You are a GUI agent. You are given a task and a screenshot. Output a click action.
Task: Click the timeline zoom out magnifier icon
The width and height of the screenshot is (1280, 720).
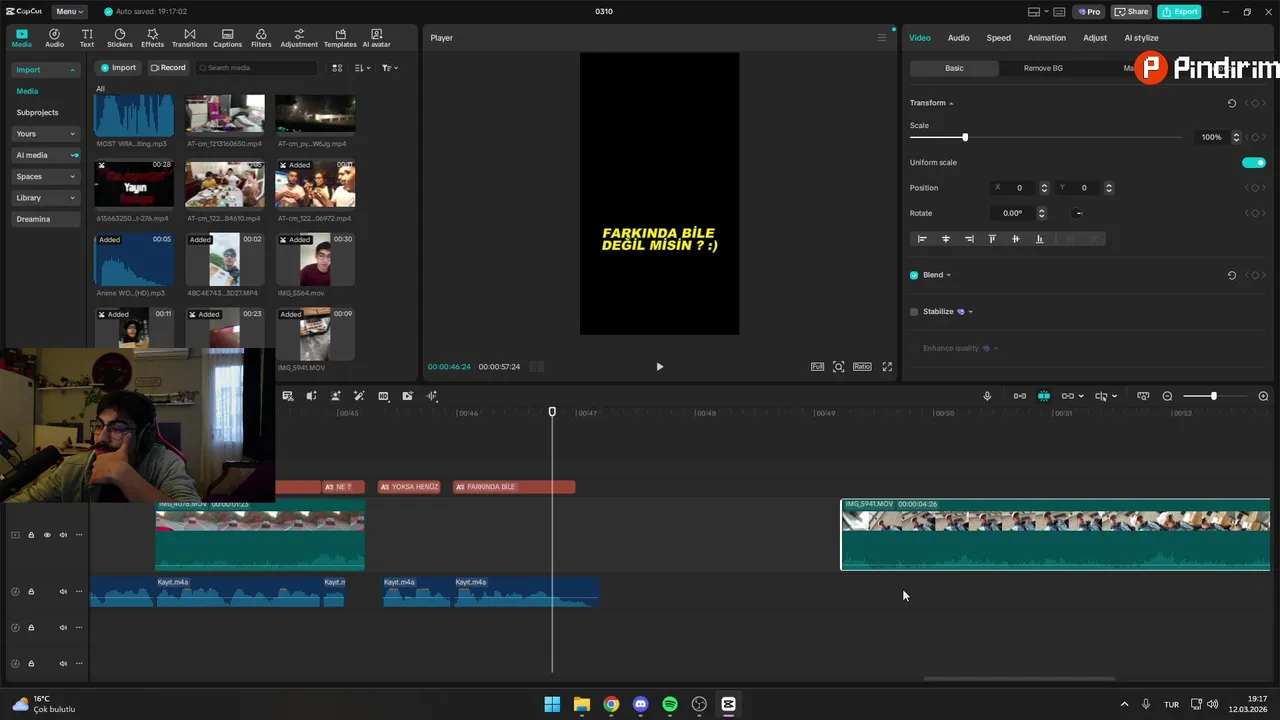[x=1167, y=396]
